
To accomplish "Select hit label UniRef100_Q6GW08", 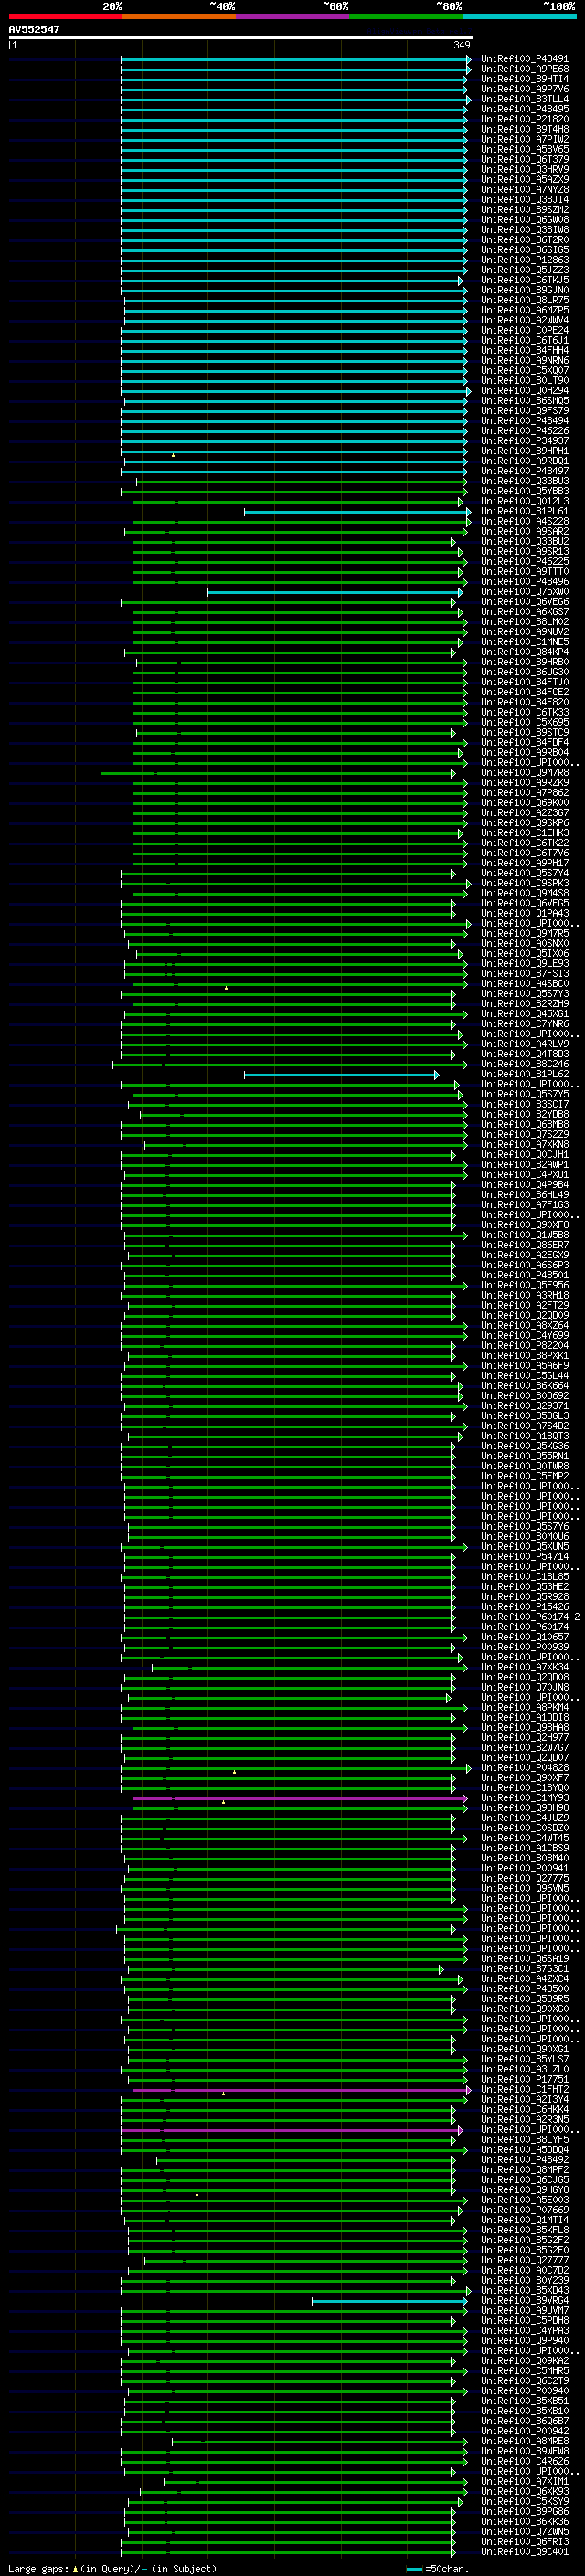I will click(x=525, y=219).
